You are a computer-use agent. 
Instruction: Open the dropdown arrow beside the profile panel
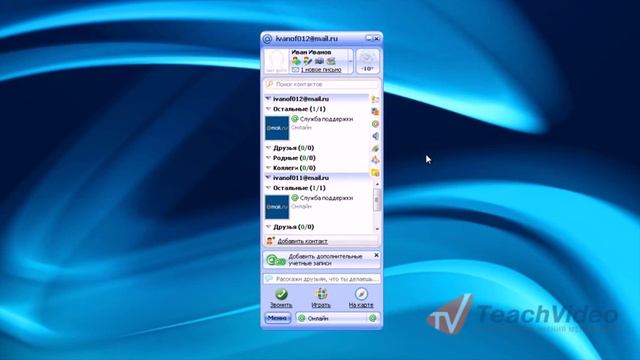350,61
